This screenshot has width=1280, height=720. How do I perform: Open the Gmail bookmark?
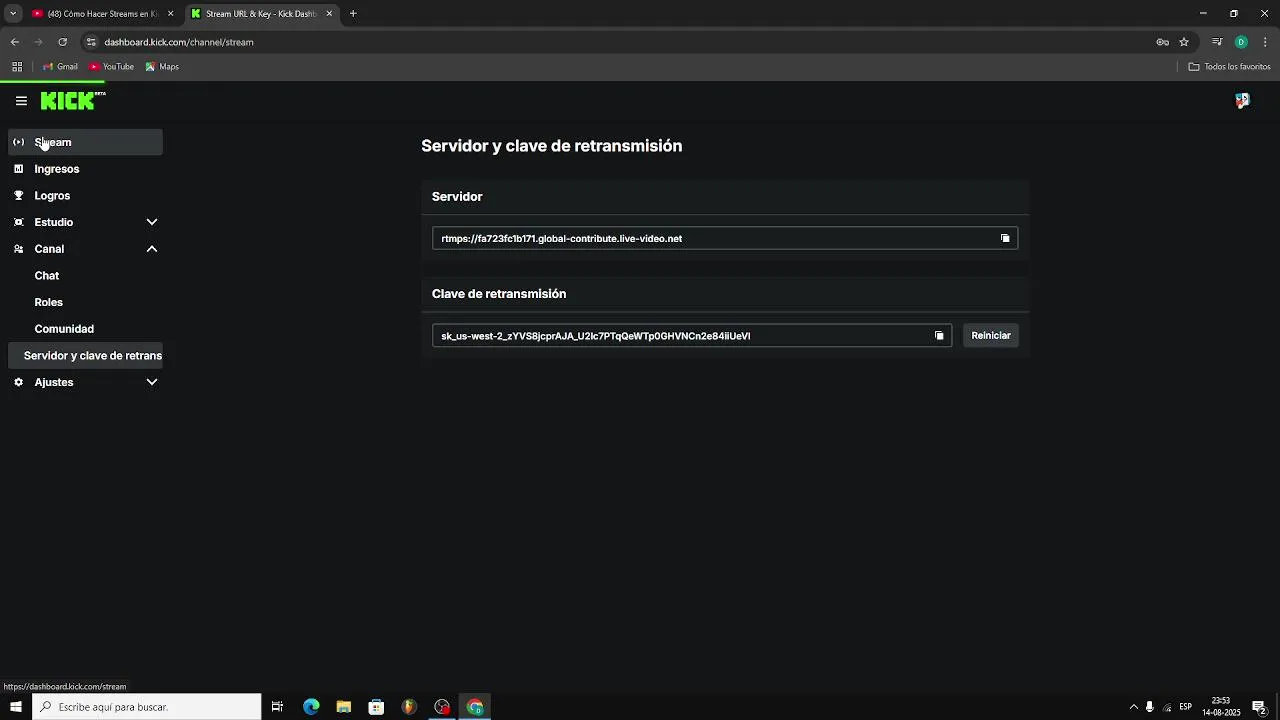60,67
